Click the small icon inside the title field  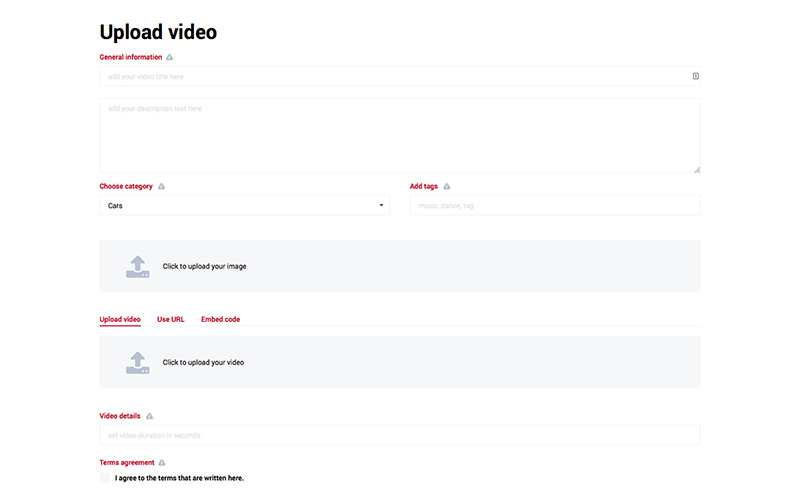click(x=695, y=76)
